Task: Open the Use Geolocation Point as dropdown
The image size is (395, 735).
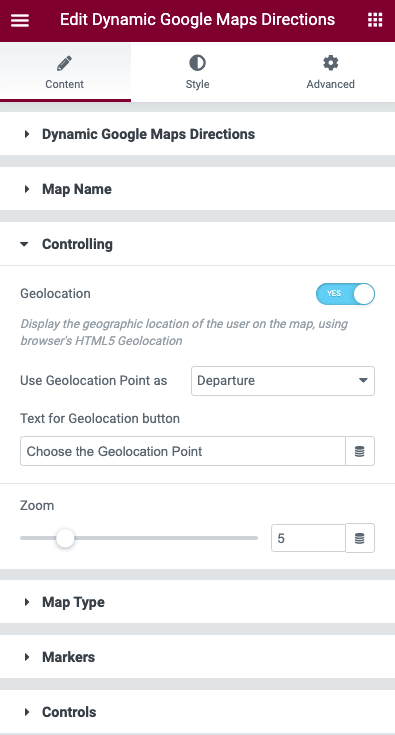Action: (283, 381)
